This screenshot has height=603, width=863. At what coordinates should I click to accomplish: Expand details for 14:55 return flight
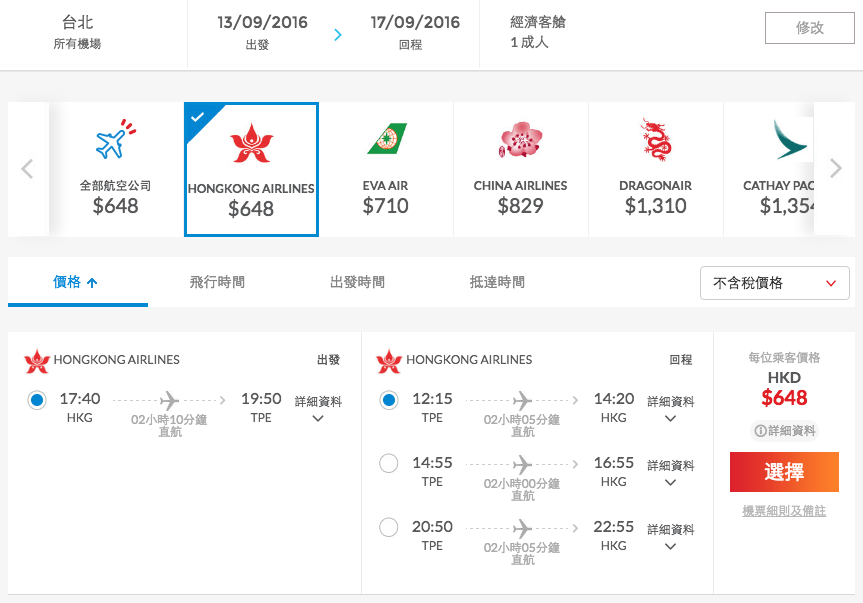pos(670,473)
